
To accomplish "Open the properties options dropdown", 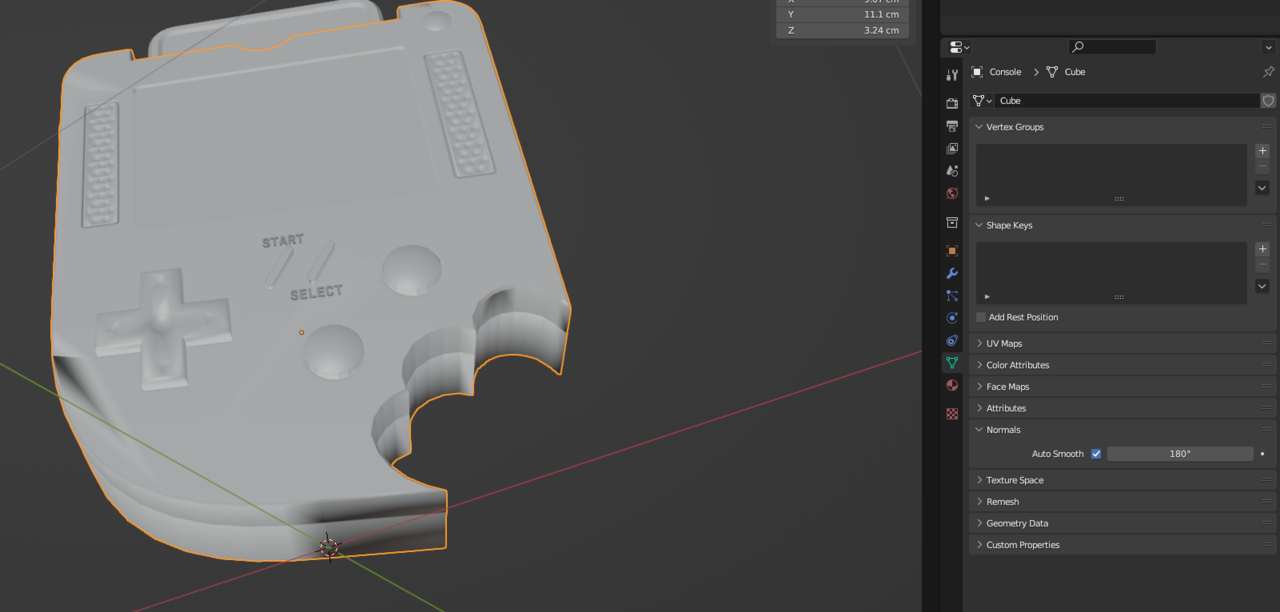I will pos(1268,47).
